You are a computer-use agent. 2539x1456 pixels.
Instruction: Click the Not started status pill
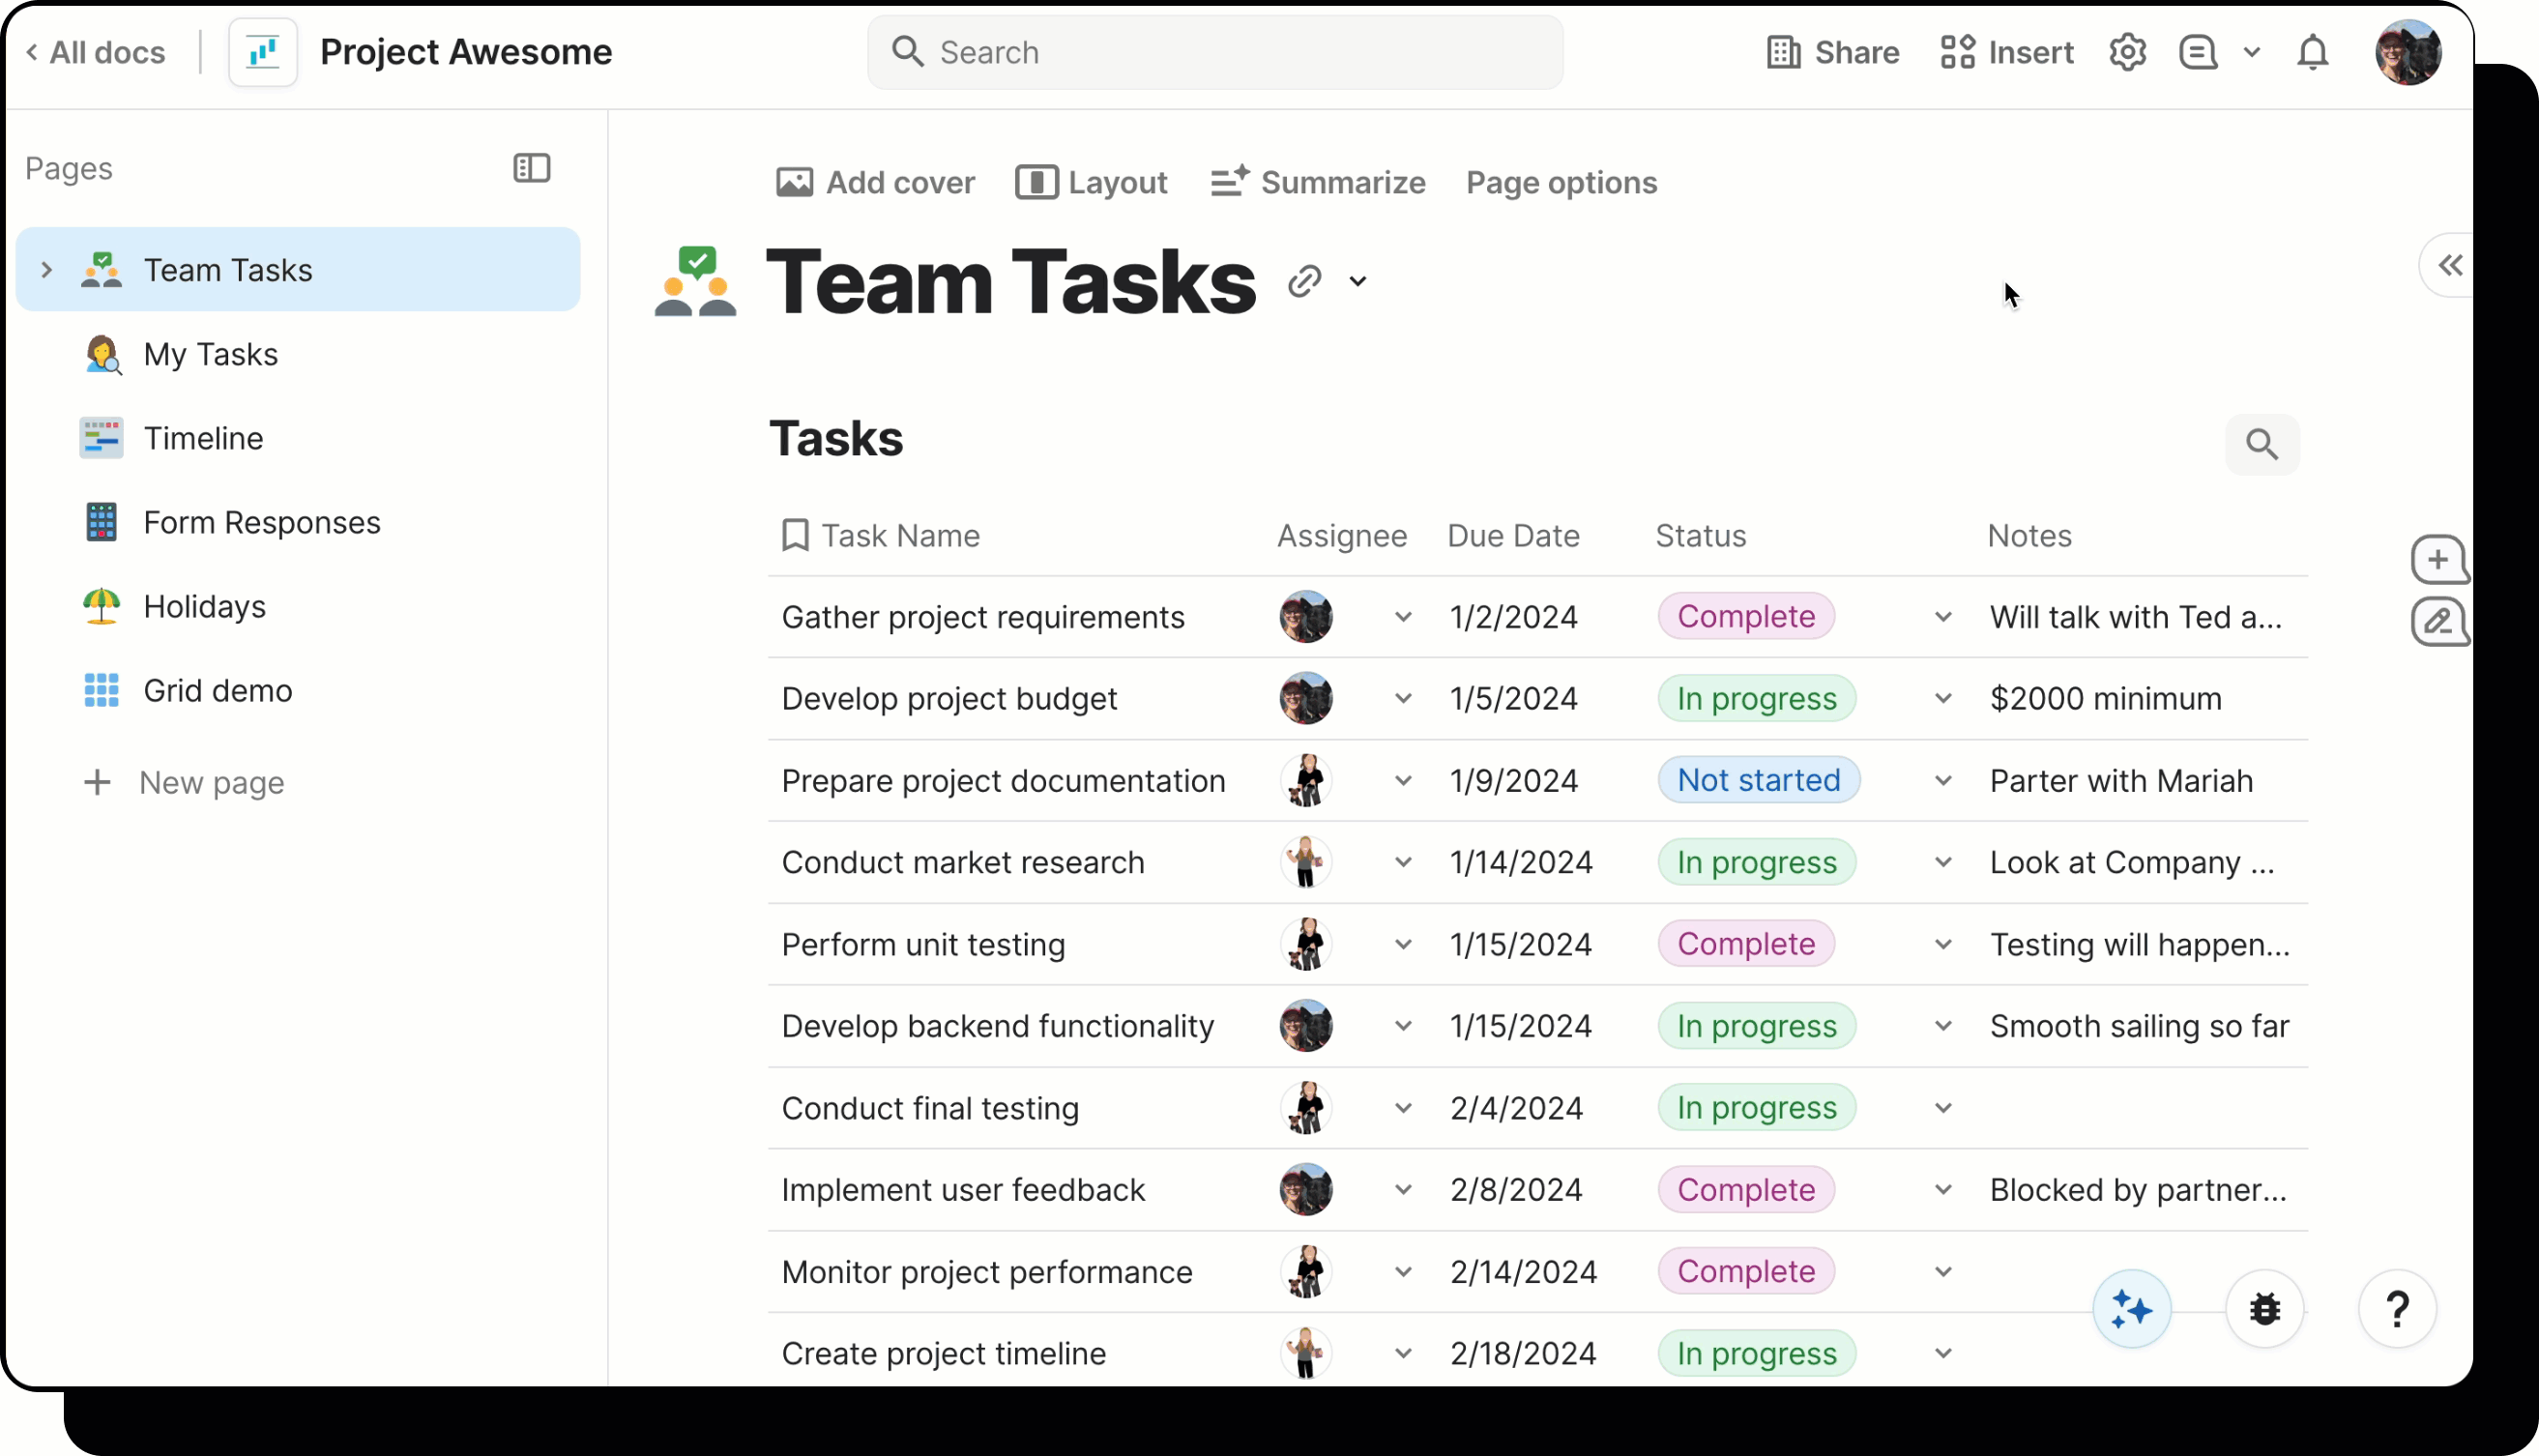pos(1758,780)
